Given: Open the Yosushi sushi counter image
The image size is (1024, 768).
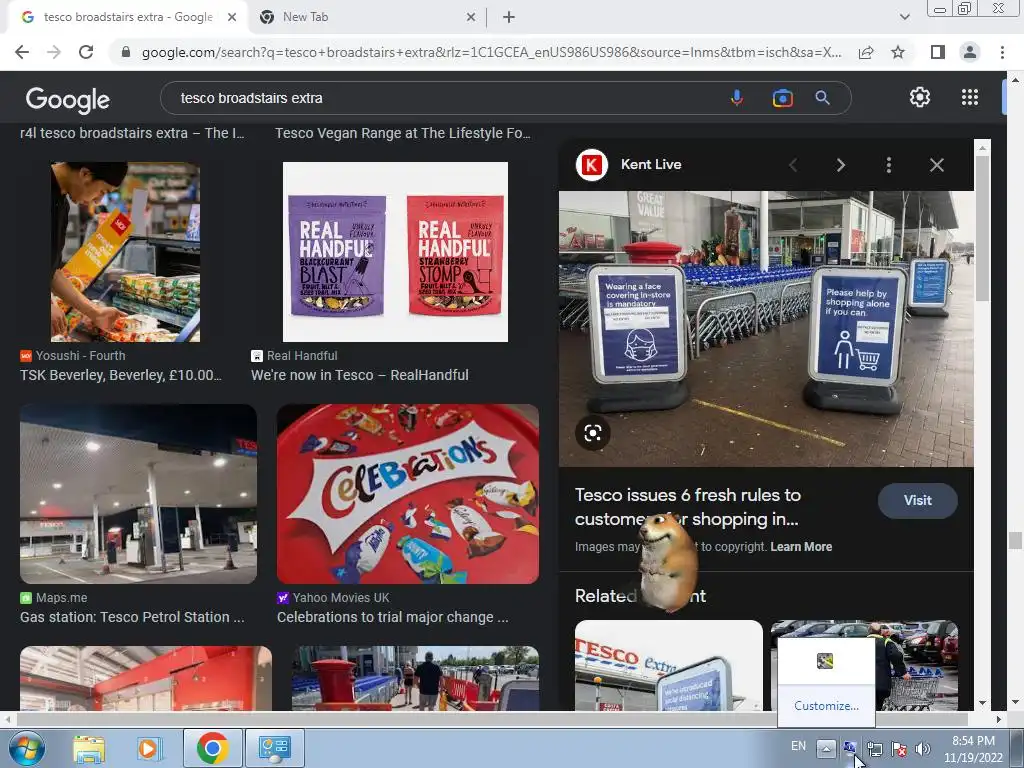Looking at the screenshot, I should click(125, 252).
